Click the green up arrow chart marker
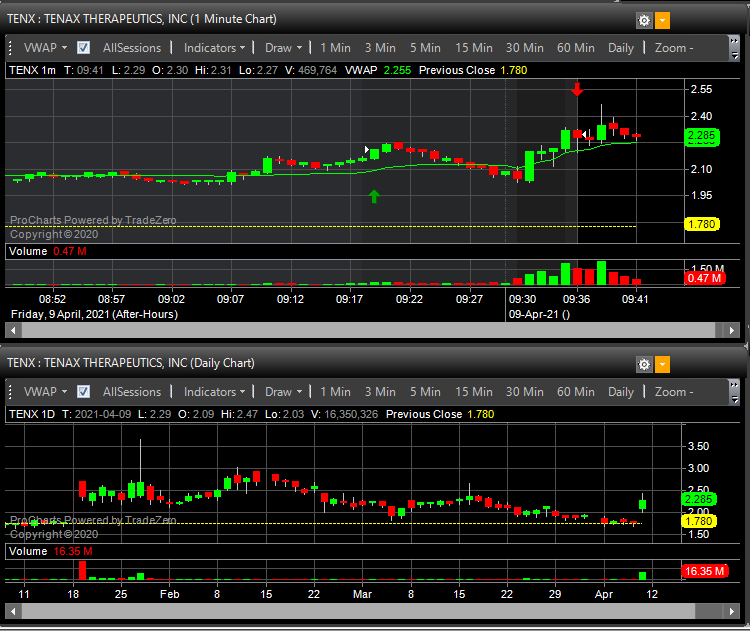 374,196
